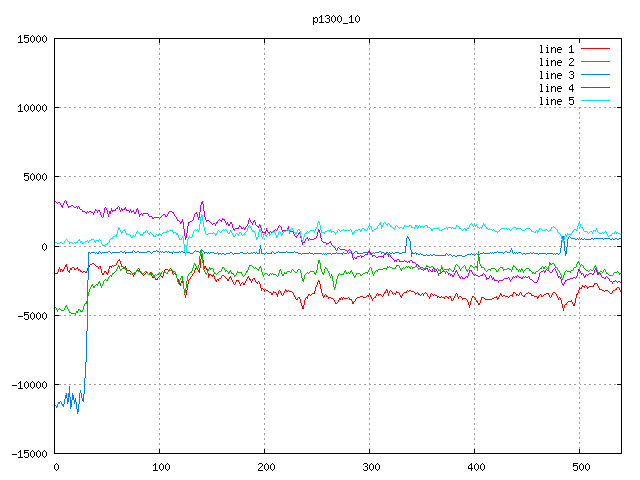Click the -15000 y-axis tick label

[x=29, y=454]
